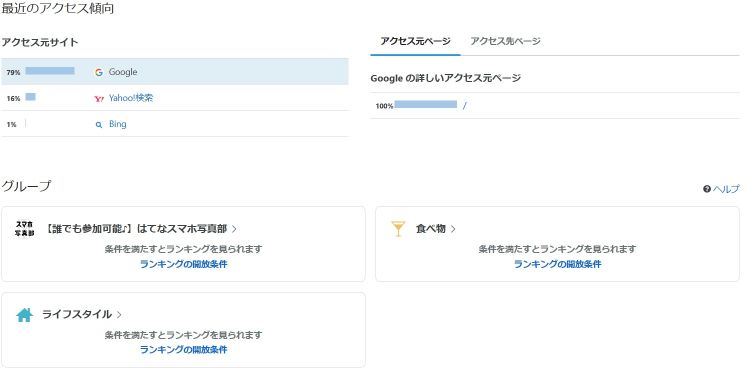Open ランキングの開放条件 in 食べ物 card
This screenshot has width=753, height=374.
pos(558,264)
